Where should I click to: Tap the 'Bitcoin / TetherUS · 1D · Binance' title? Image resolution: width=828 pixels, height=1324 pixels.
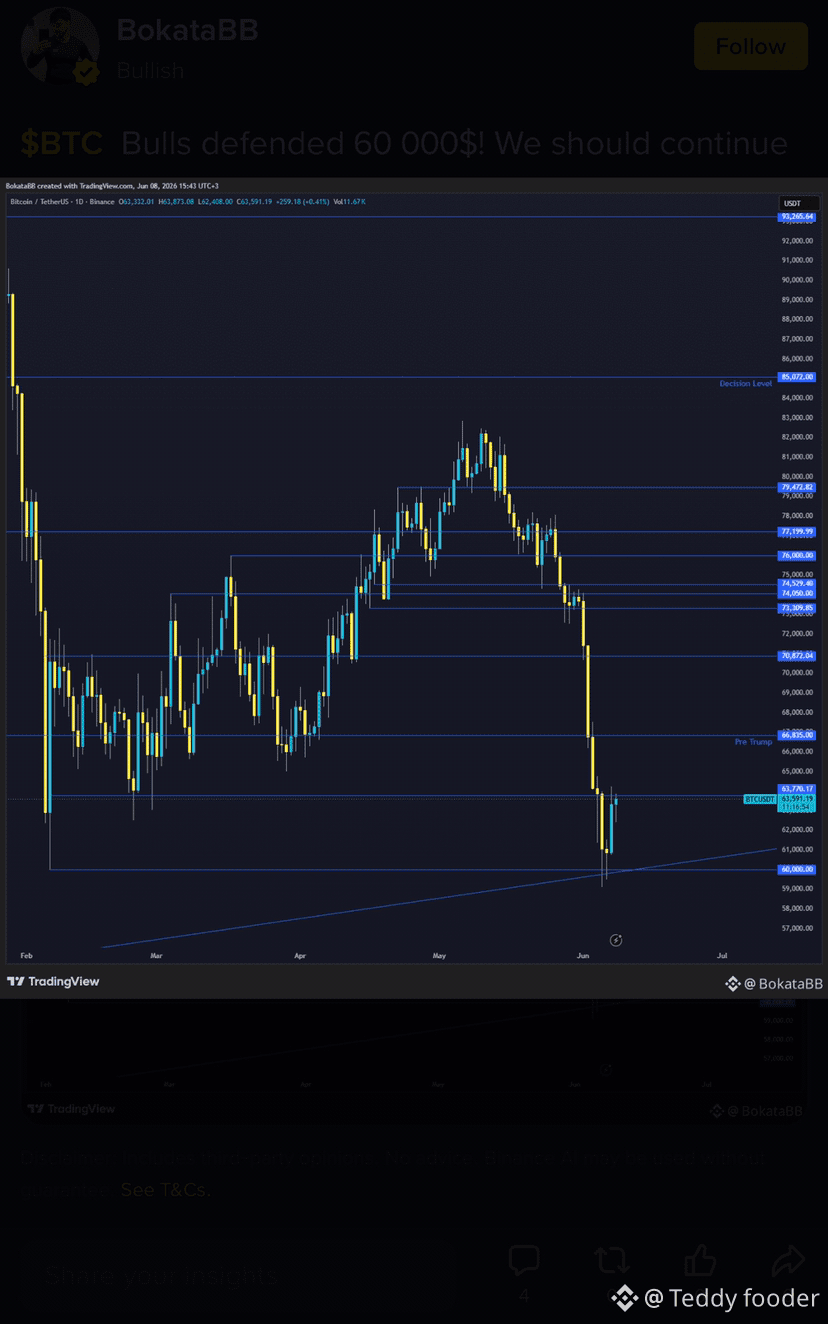[x=62, y=201]
